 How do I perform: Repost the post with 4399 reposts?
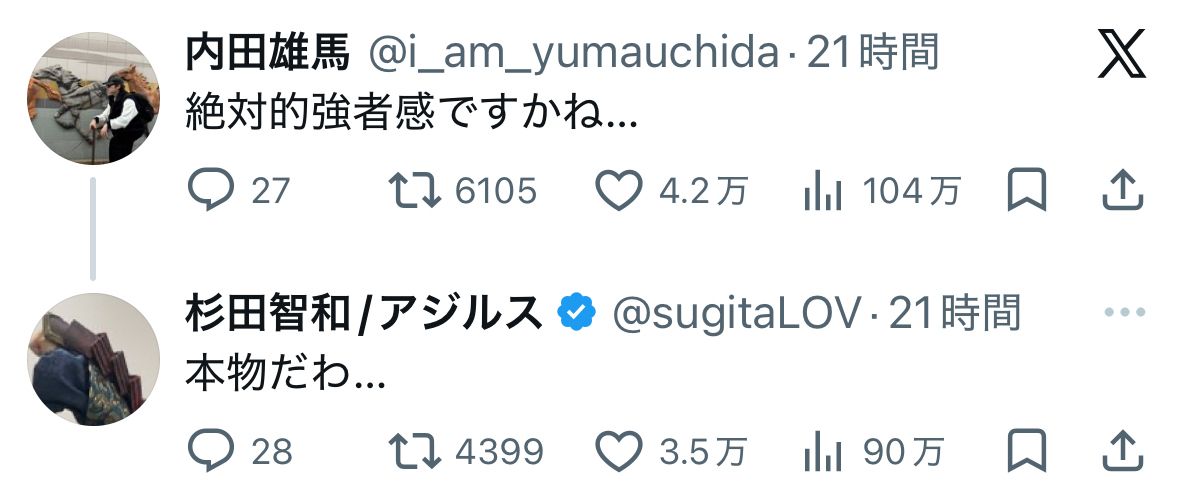[414, 452]
